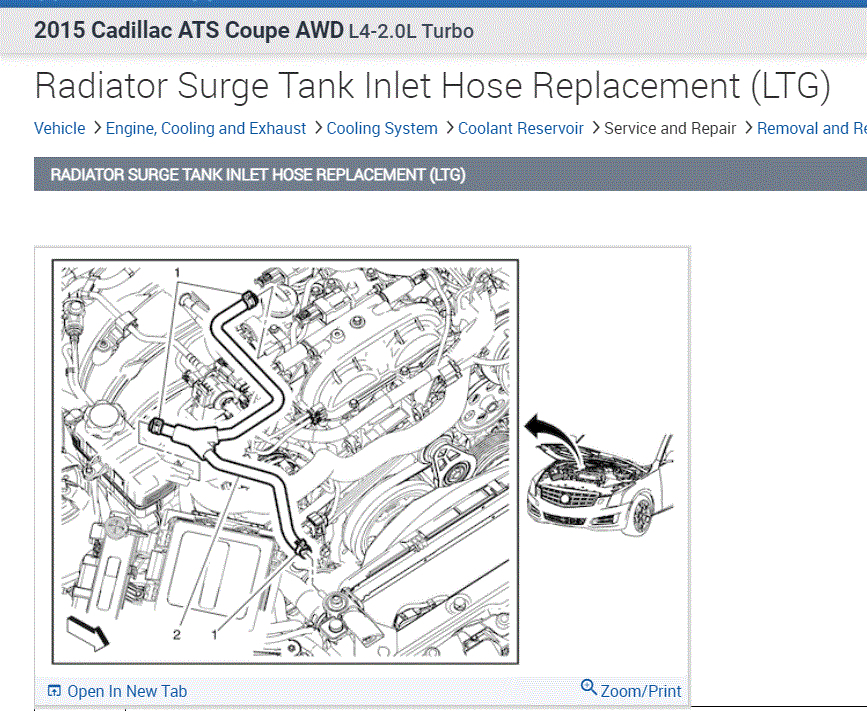Click the engine hose diagram image
The image size is (867, 711).
[285, 462]
